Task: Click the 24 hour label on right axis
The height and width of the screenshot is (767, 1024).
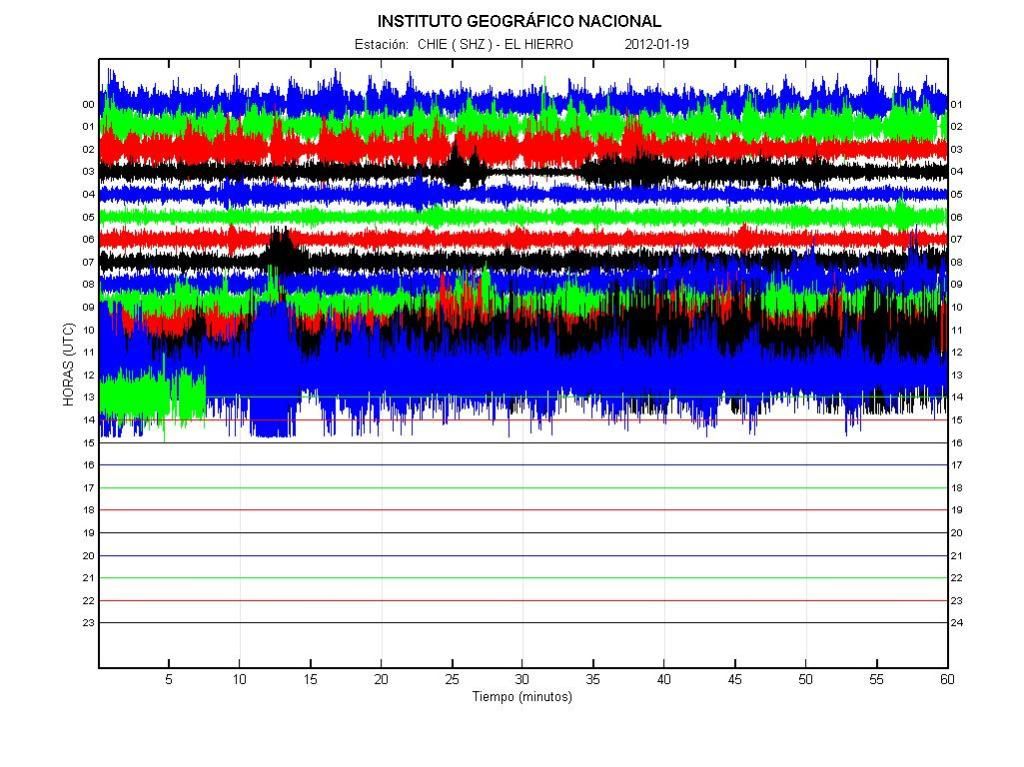Action: pos(956,623)
